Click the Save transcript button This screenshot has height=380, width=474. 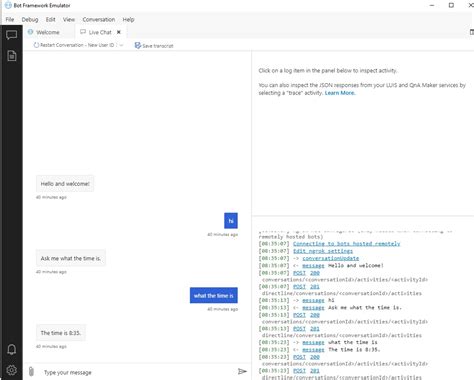(x=154, y=46)
